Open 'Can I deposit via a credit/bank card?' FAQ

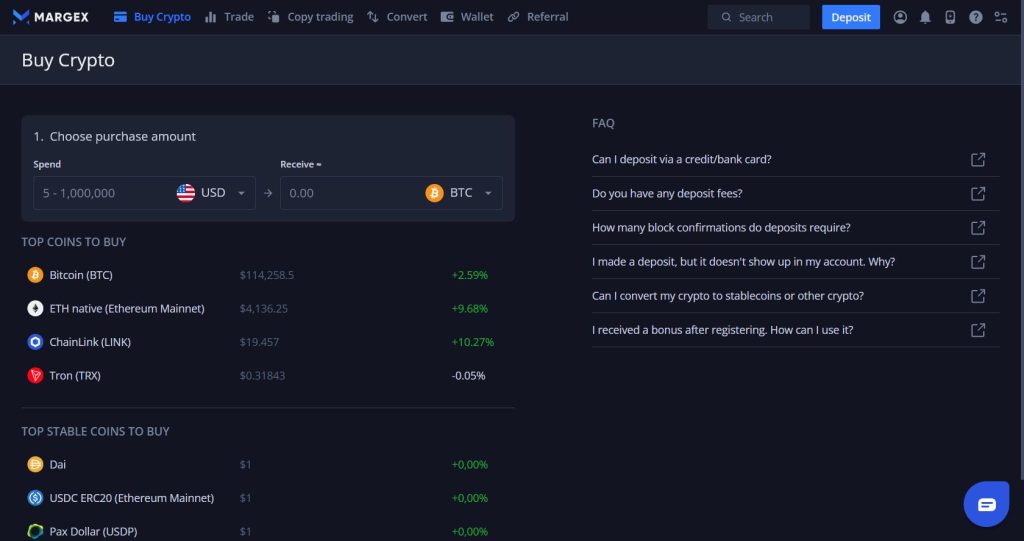[x=681, y=159]
